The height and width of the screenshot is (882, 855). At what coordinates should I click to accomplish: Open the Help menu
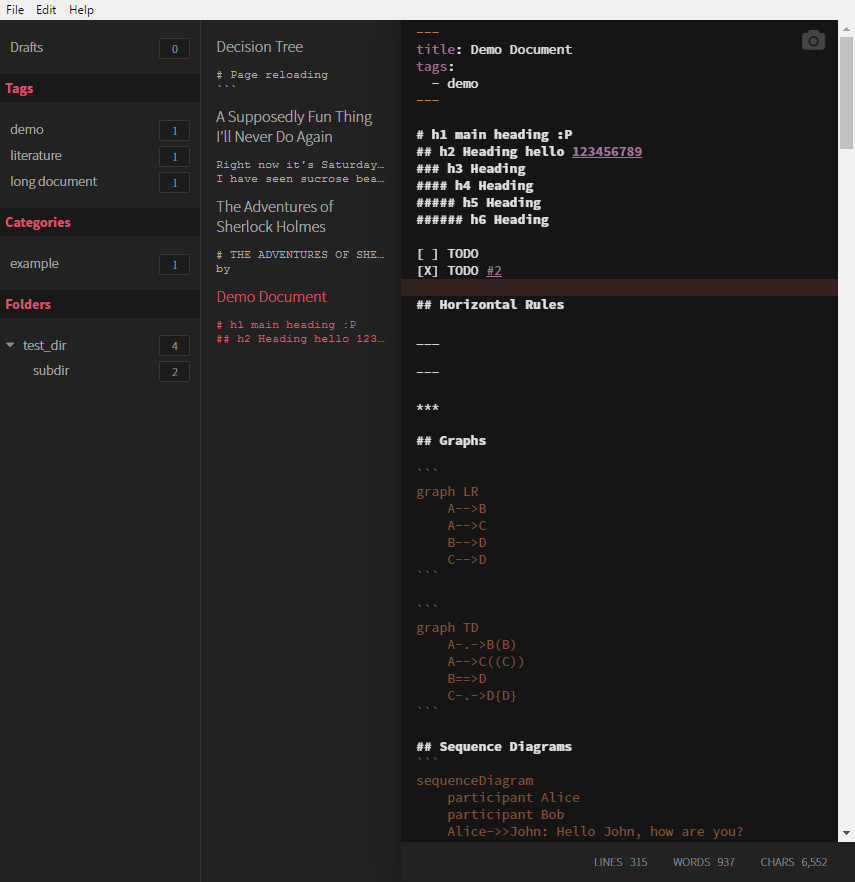tap(81, 10)
